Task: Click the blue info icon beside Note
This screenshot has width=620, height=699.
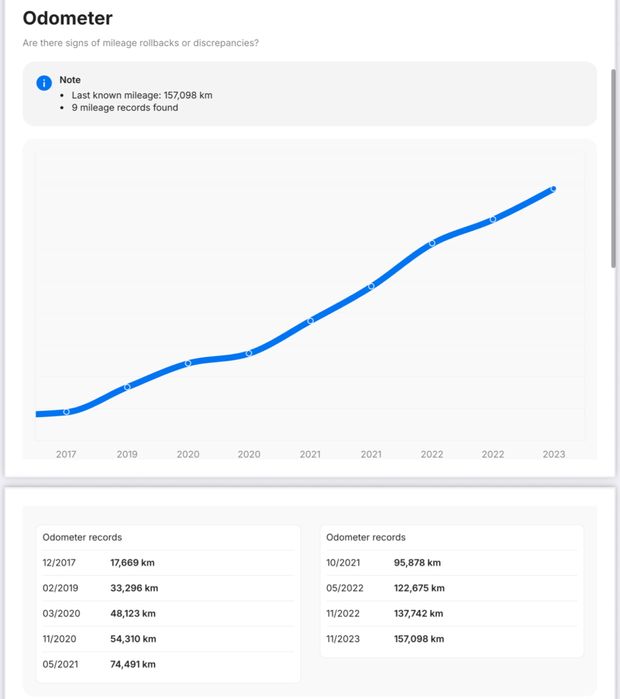Action: (43, 83)
